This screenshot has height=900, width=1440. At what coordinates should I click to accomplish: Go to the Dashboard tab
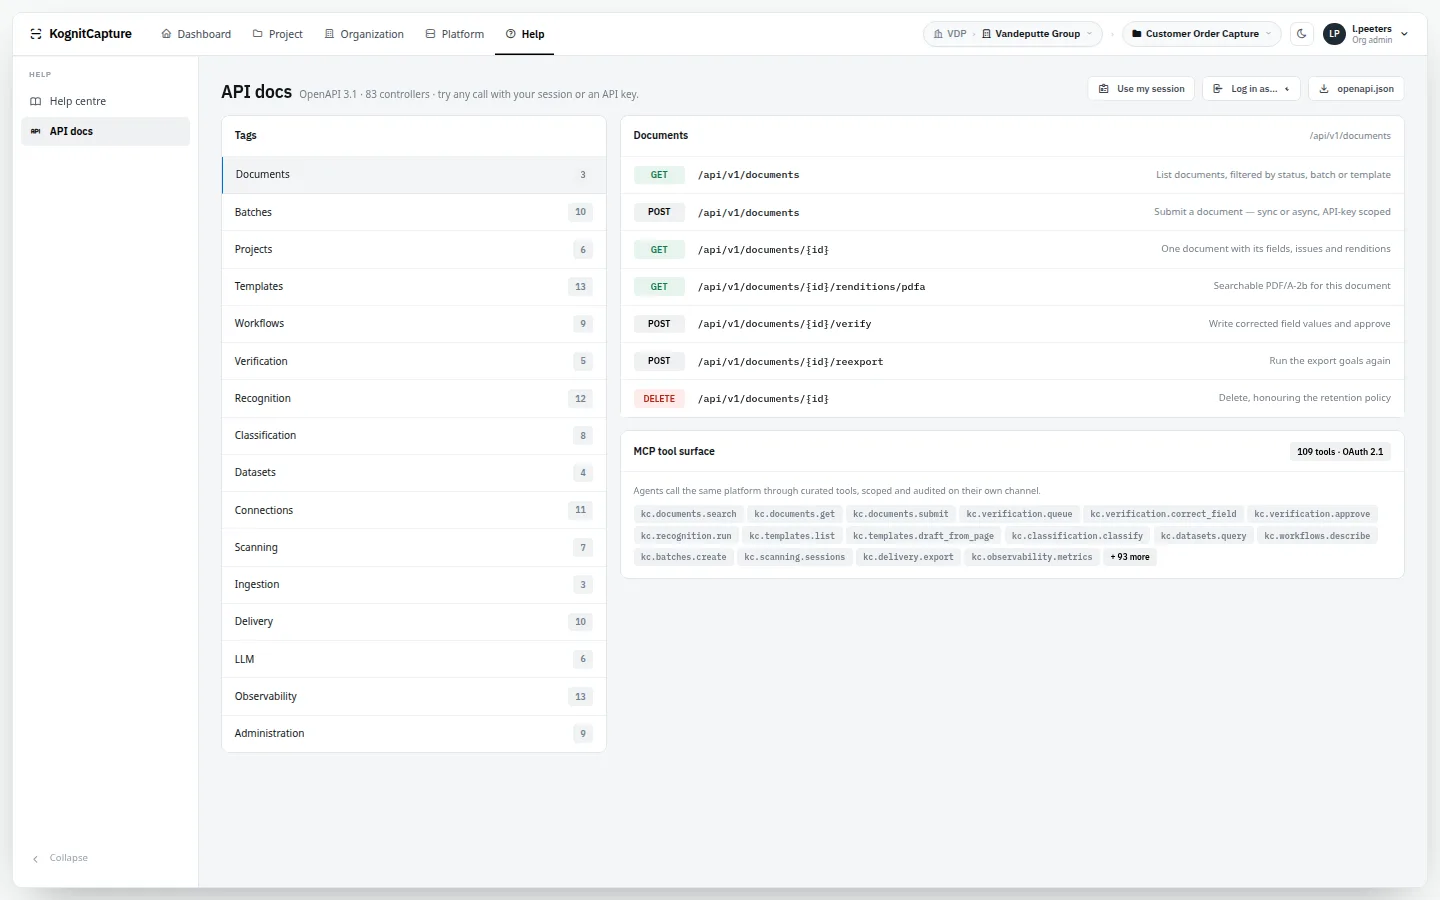(196, 34)
